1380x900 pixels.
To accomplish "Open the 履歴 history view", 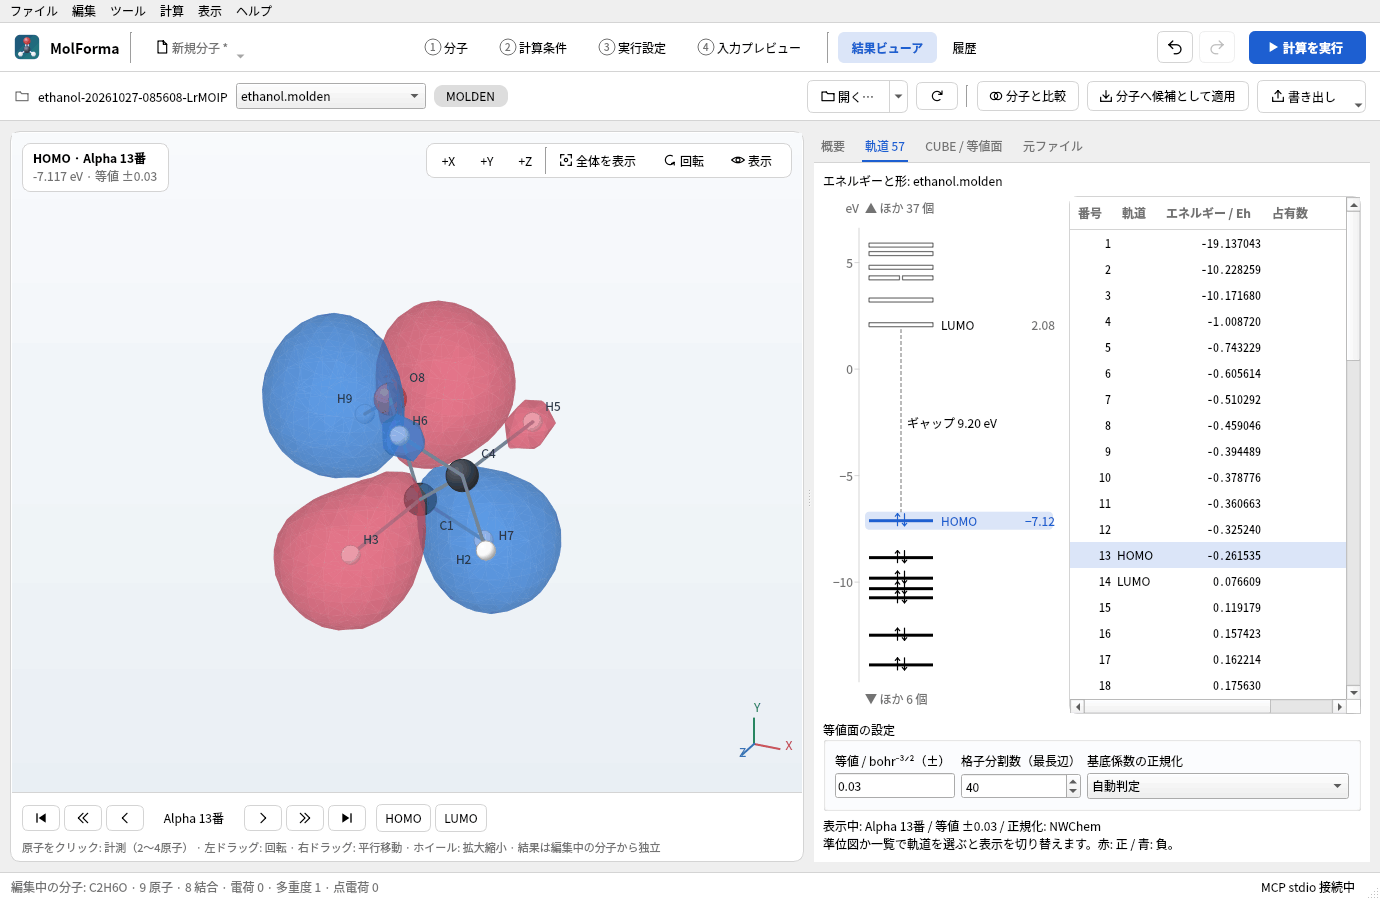I will 964,48.
